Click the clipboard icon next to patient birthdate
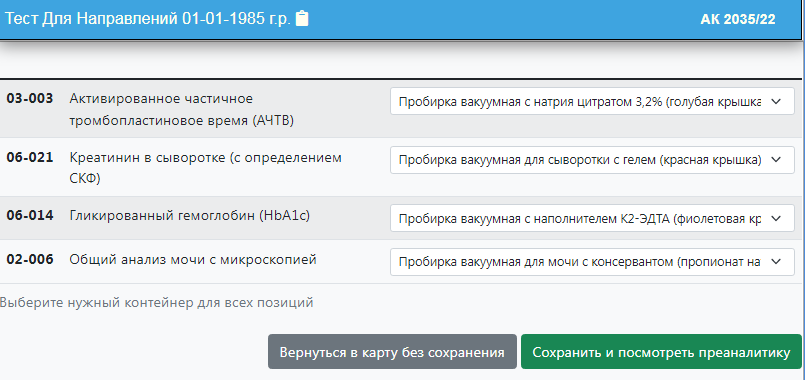This screenshot has height=380, width=805. 302,18
